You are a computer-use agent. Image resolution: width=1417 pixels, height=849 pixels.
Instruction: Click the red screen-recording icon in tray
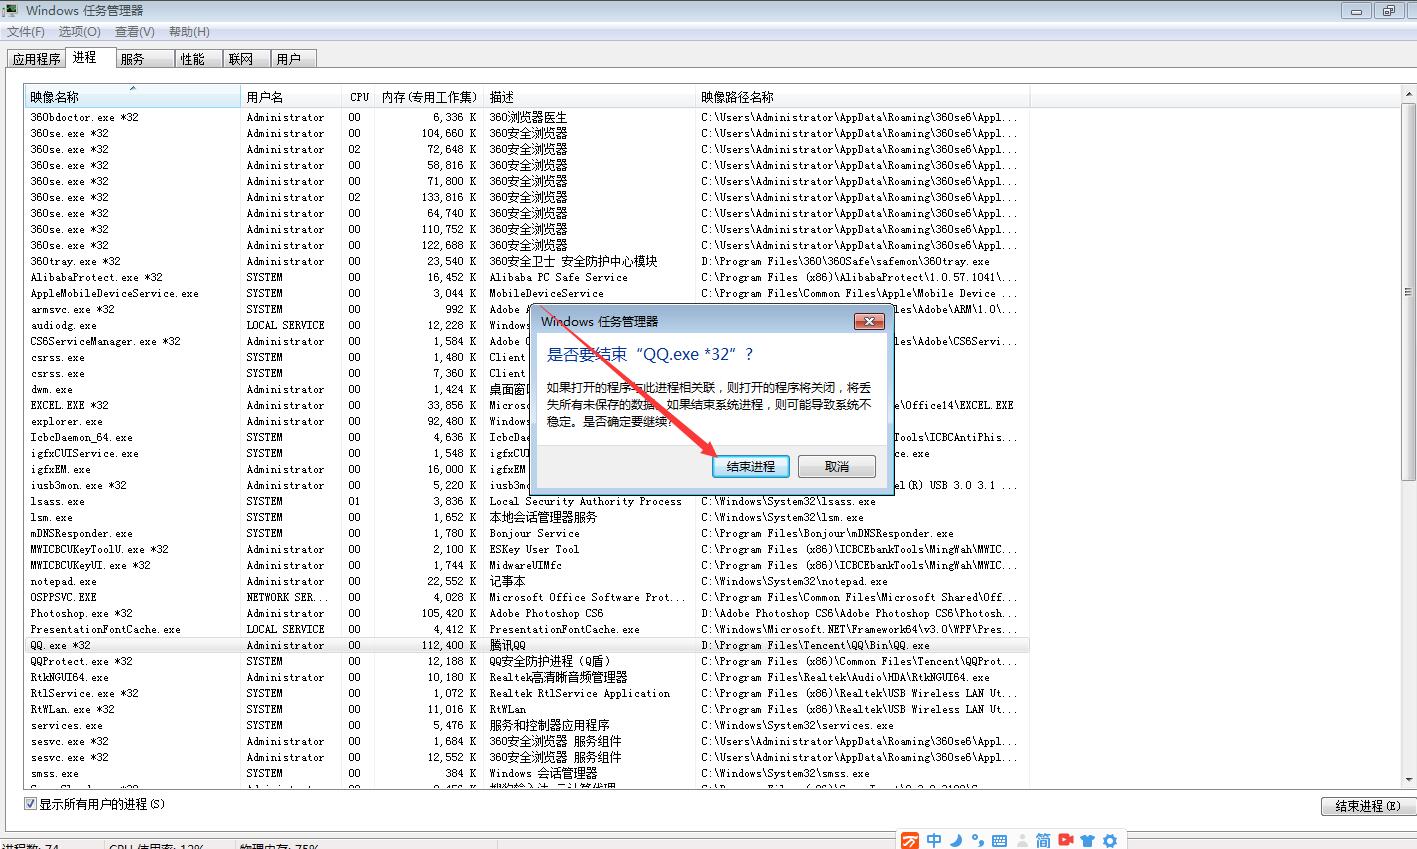click(x=1065, y=840)
